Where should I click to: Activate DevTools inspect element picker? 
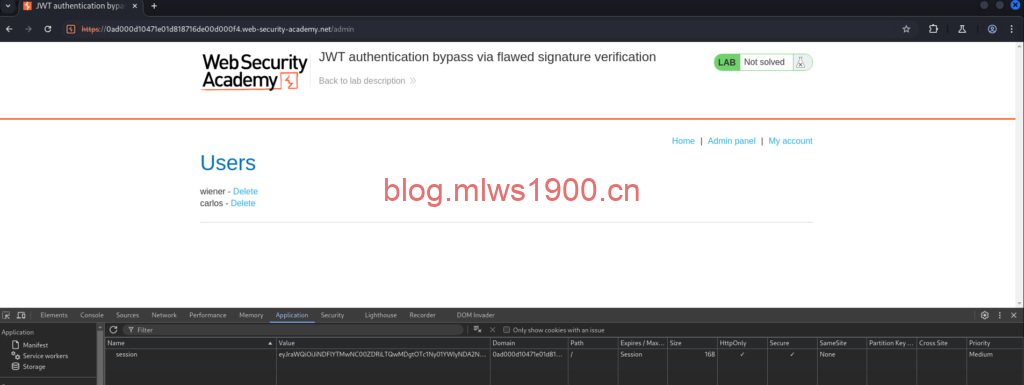pos(7,315)
